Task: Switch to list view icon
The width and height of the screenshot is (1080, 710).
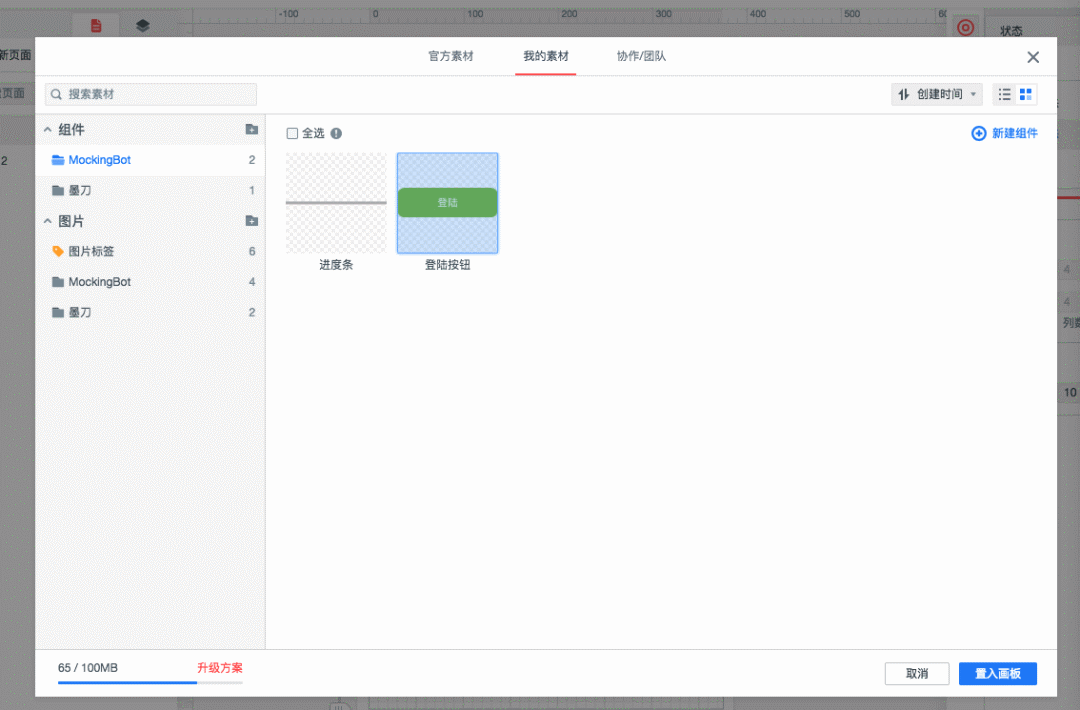Action: pyautogui.click(x=1004, y=94)
